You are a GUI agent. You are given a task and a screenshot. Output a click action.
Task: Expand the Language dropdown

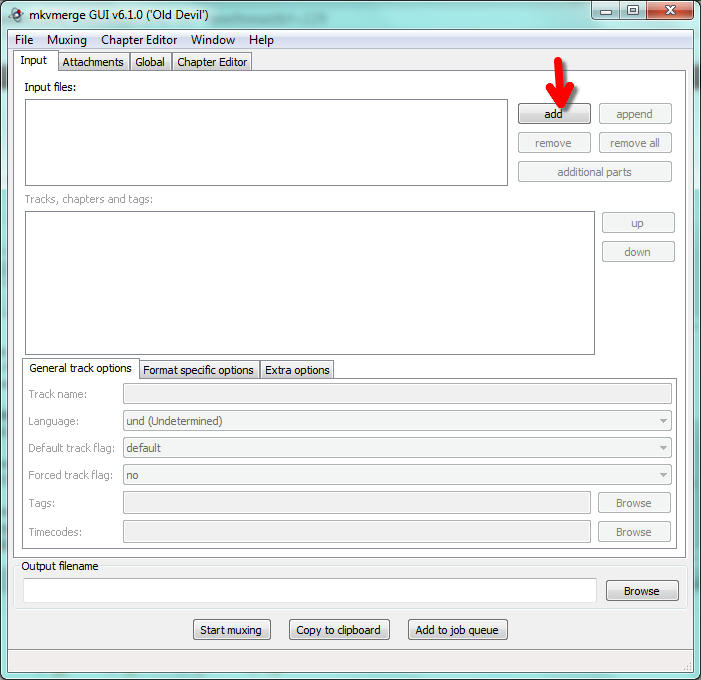pos(397,421)
